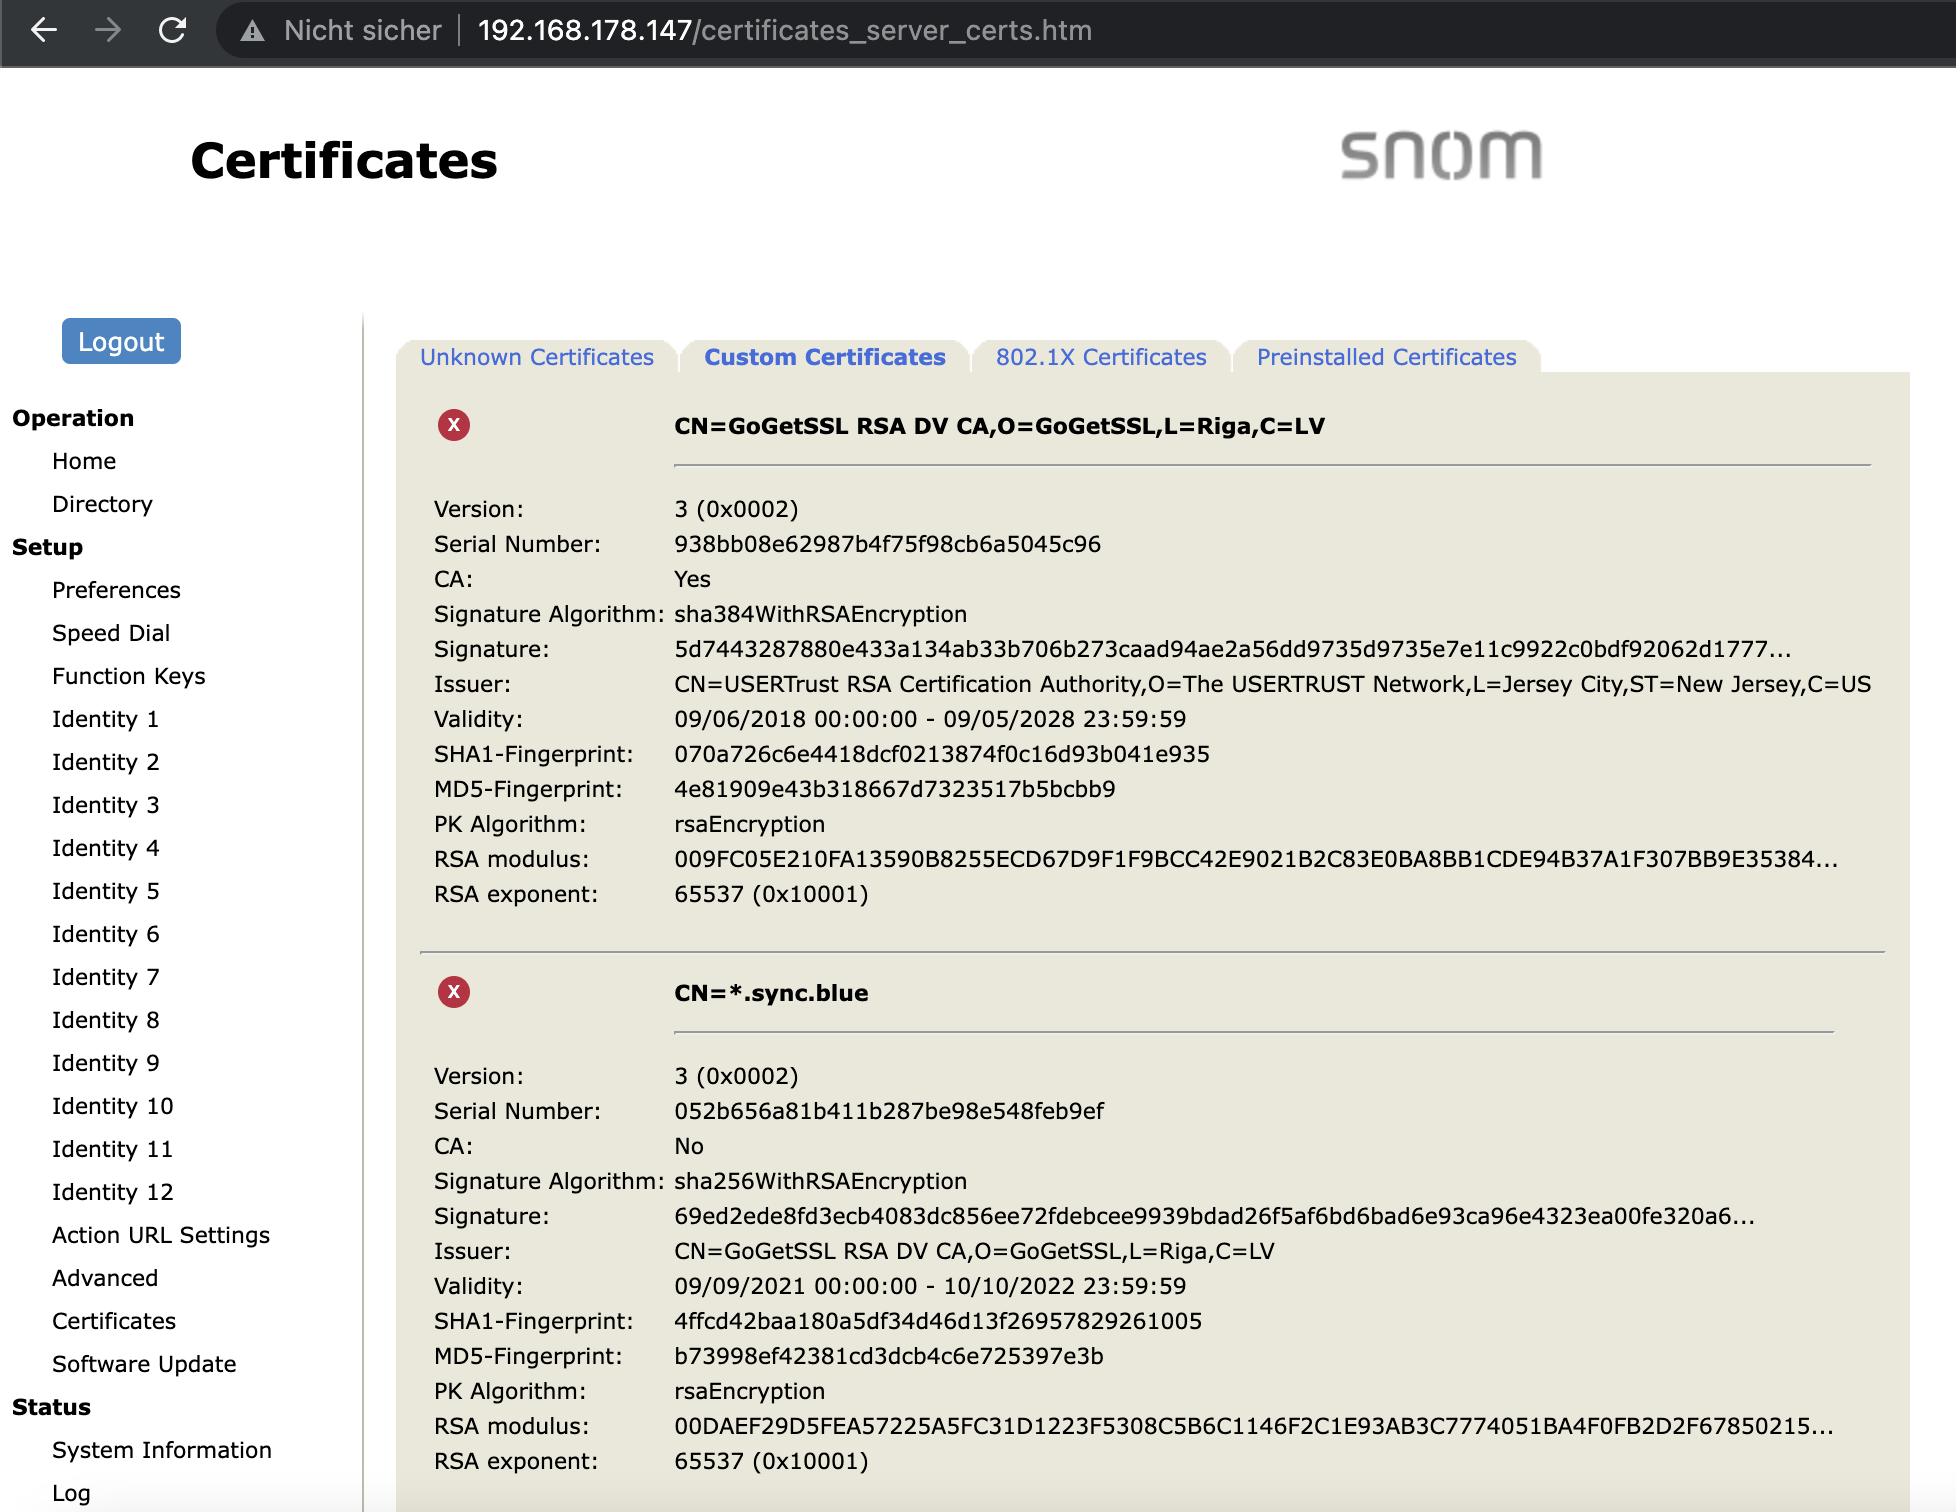1956x1512 pixels.
Task: Click the Nicht sicher warning icon
Action: 250,30
